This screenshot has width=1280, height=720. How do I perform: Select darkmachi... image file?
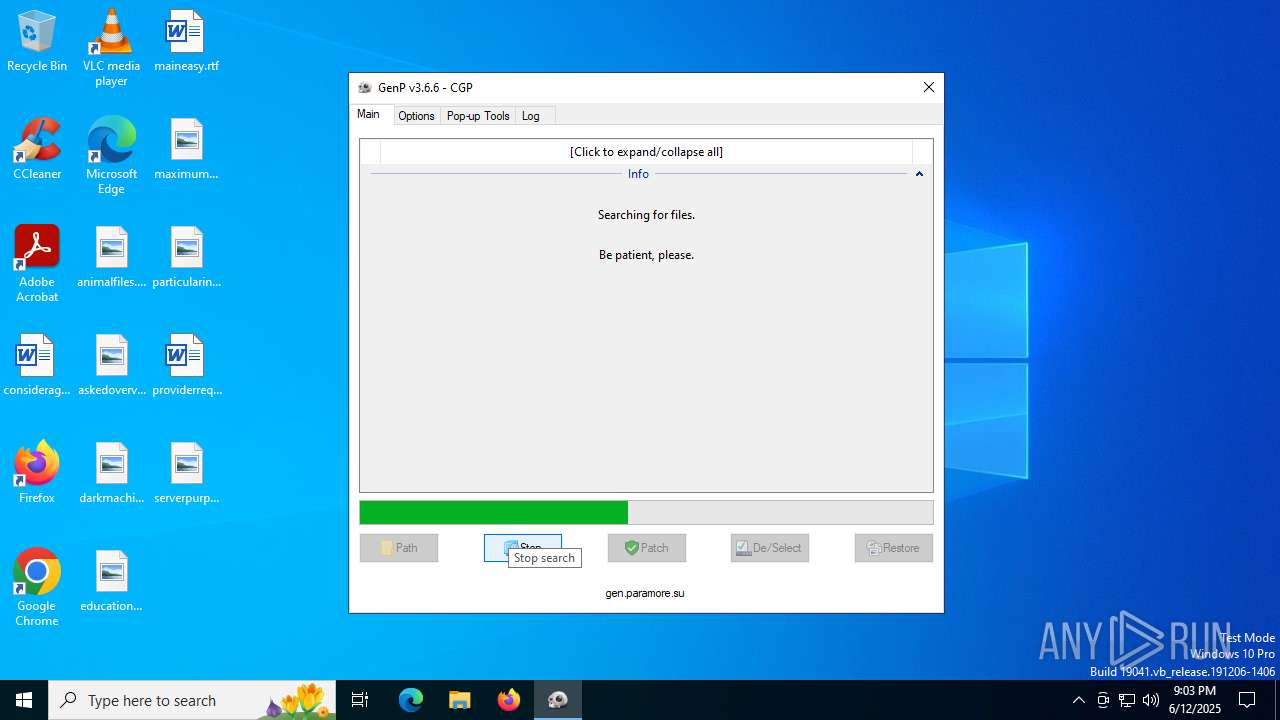[x=111, y=474]
